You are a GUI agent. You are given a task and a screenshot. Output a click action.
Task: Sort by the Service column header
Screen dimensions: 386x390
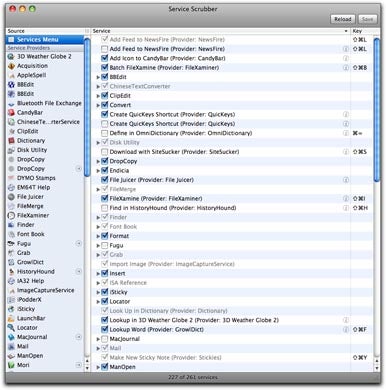220,31
